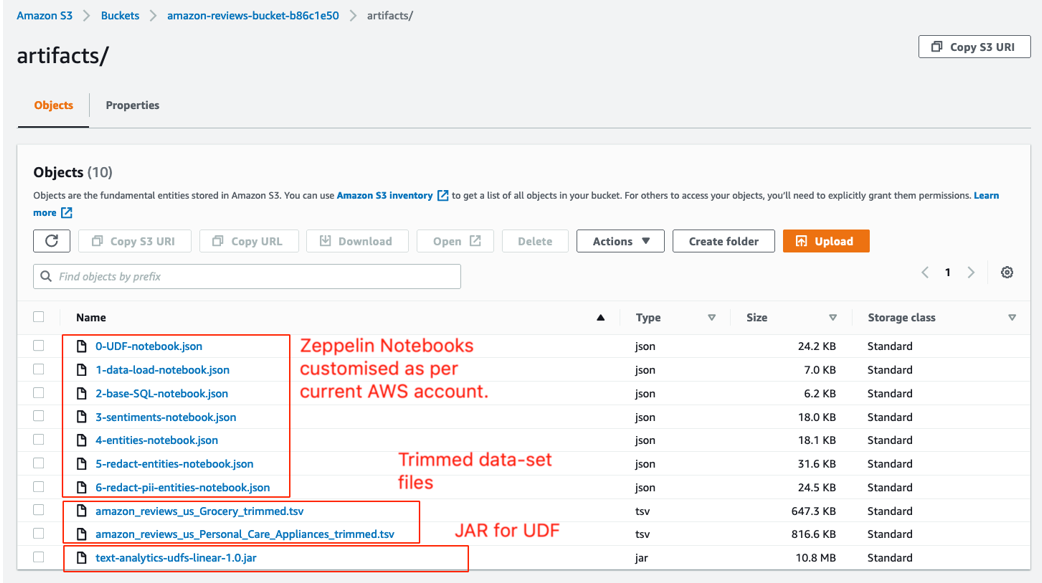Check the box for 1-data-load-notebook.json

pyautogui.click(x=39, y=369)
